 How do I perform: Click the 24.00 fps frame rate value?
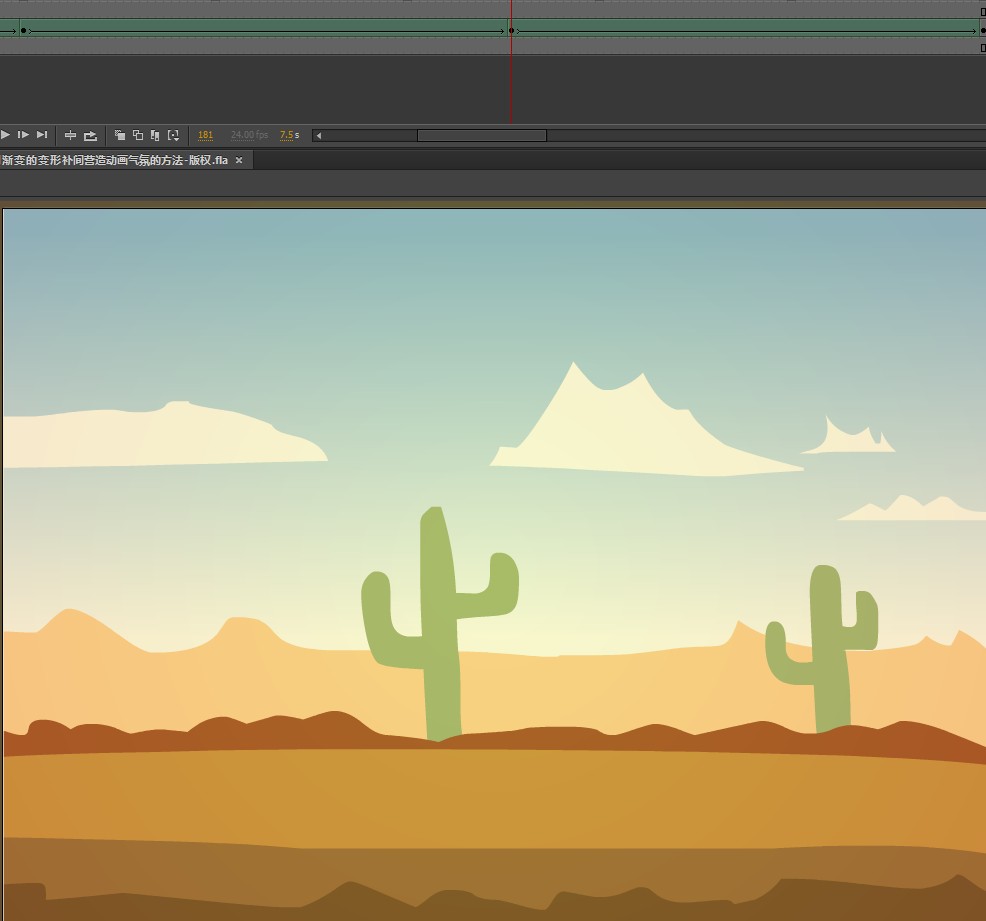click(249, 135)
